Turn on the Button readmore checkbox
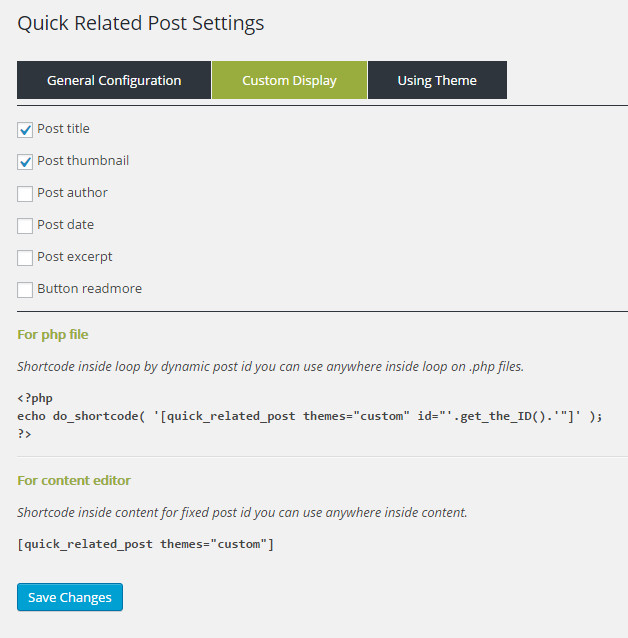Screen dimensions: 628x638 tap(25, 290)
